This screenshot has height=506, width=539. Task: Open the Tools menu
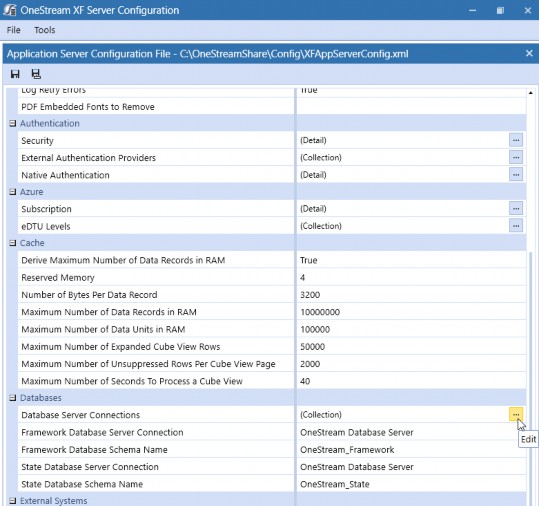45,30
